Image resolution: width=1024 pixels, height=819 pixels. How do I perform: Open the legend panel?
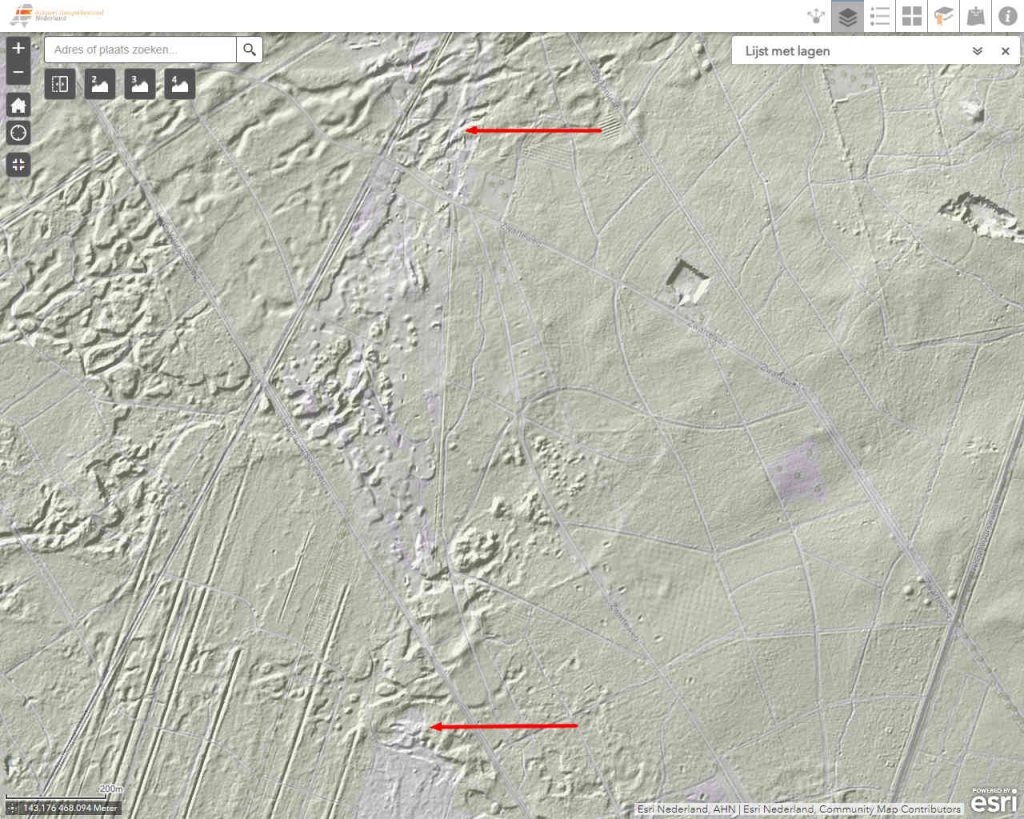click(x=880, y=16)
